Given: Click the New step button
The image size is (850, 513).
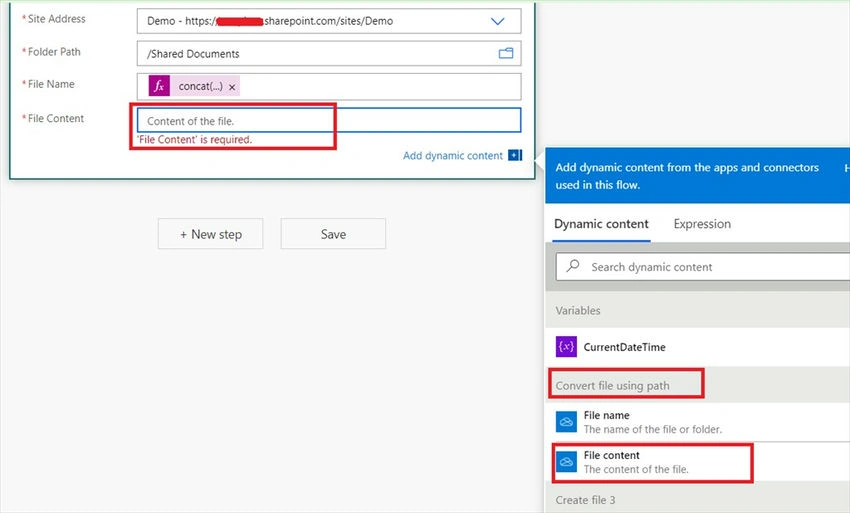Looking at the screenshot, I should 210,234.
